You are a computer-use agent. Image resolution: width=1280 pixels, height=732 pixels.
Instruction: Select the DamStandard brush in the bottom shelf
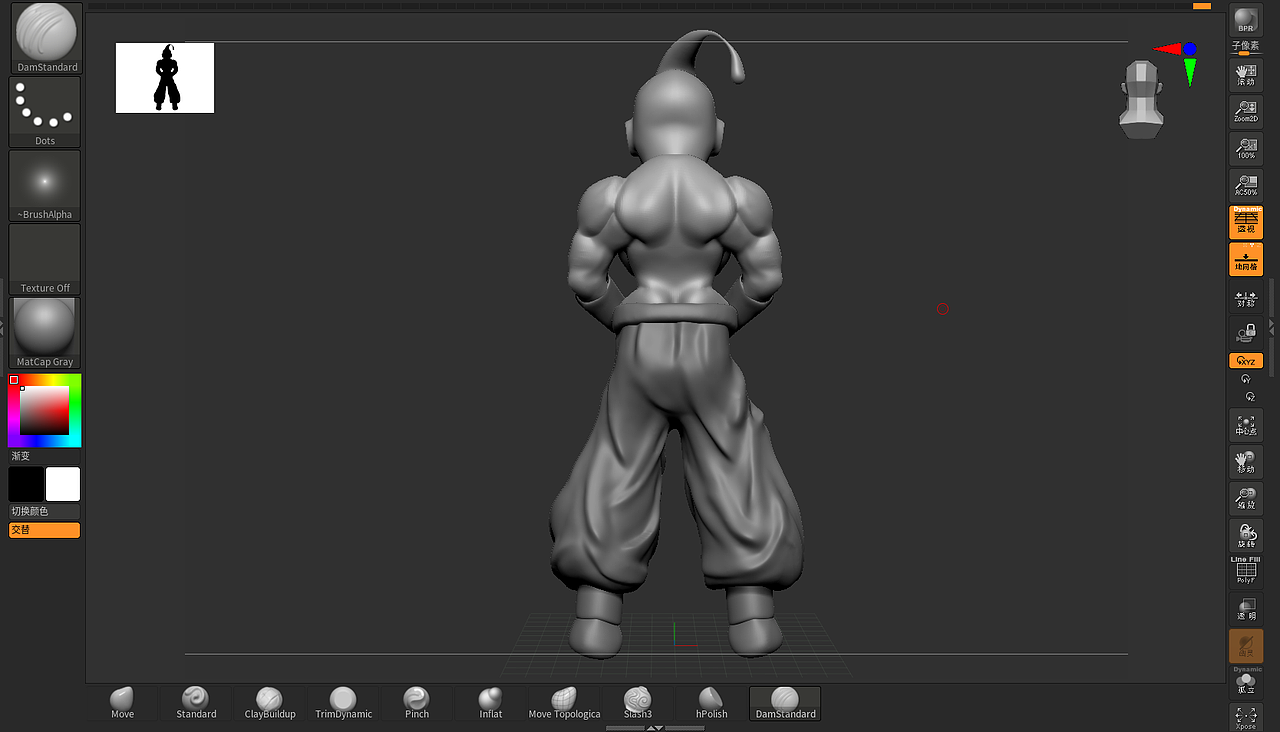coord(785,703)
